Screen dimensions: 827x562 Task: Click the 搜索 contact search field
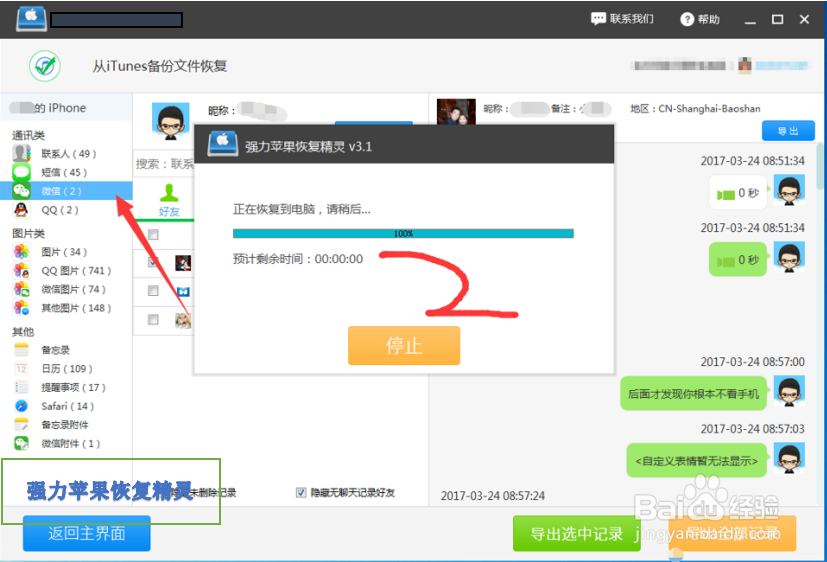click(164, 164)
